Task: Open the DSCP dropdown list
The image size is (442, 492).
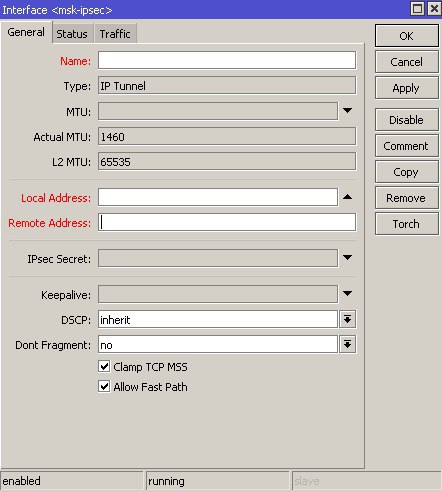Action: point(348,319)
